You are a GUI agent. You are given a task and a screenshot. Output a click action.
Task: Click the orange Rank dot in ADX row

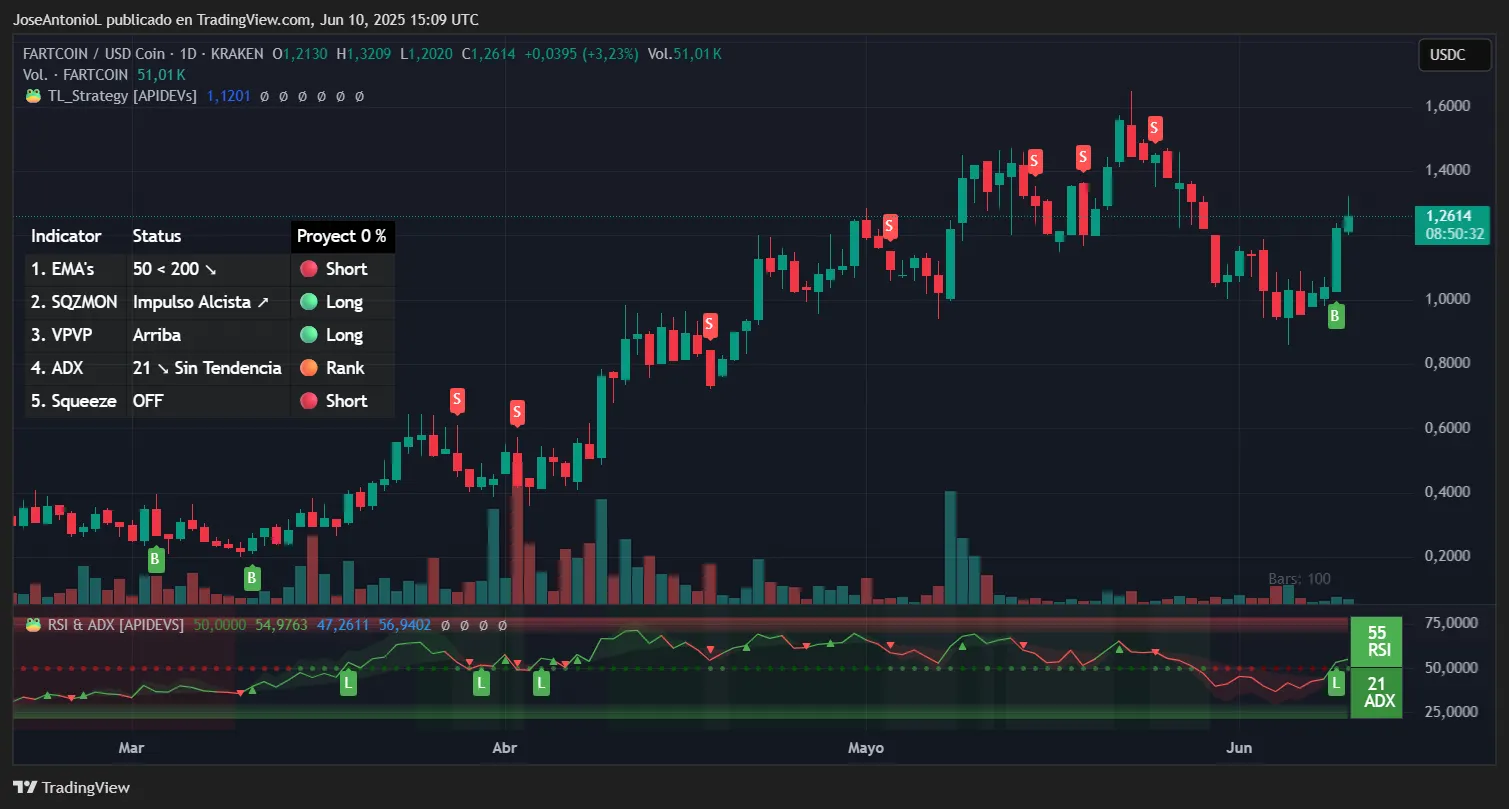pos(308,368)
